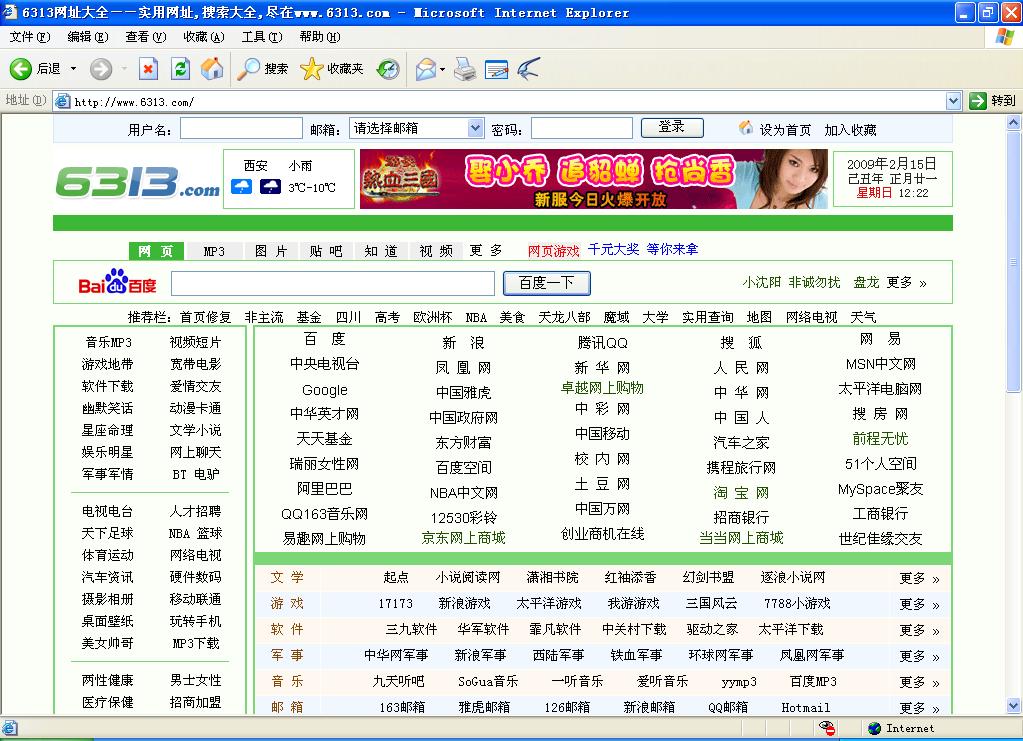Switch to the MP3 search tab
This screenshot has height=741, width=1023.
(214, 251)
